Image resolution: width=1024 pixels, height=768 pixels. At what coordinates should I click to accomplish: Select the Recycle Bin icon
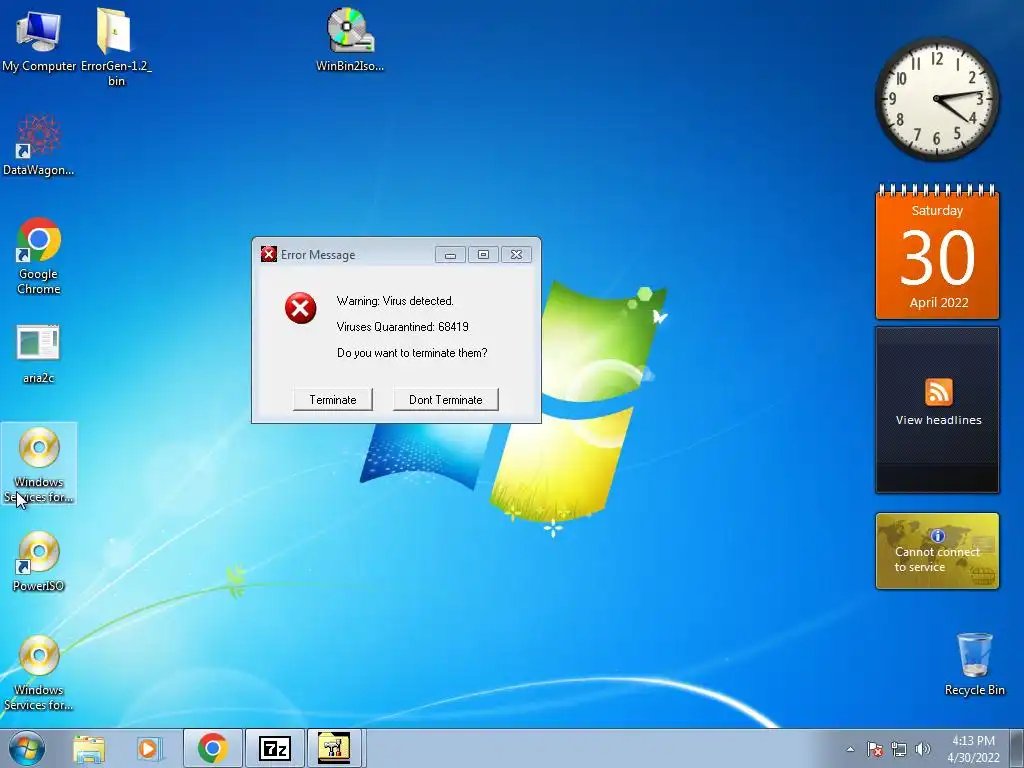point(974,664)
